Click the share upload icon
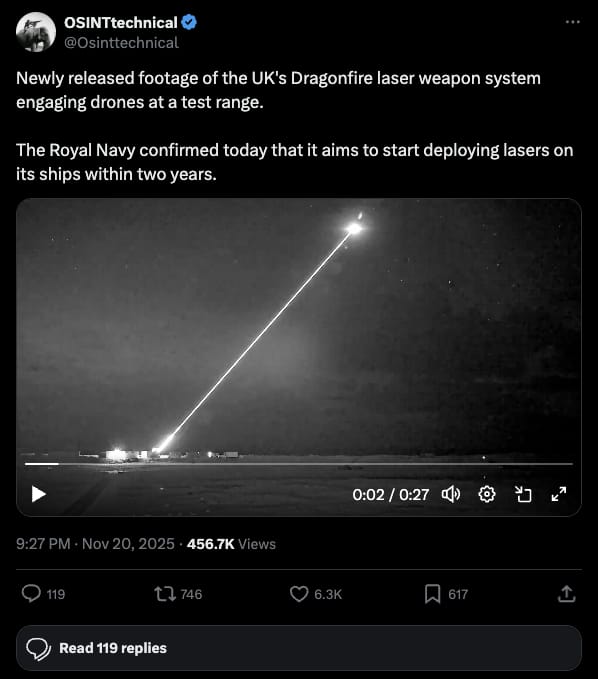 coord(566,594)
